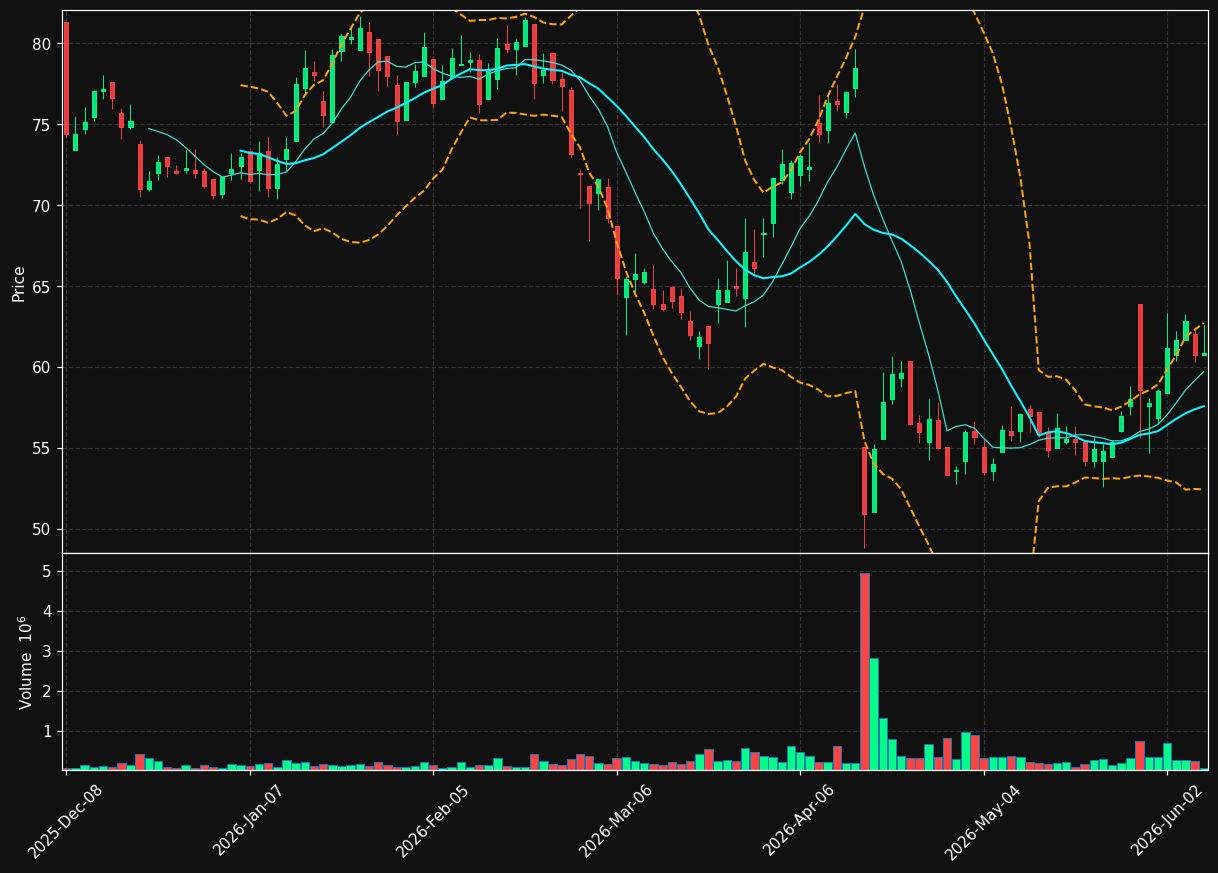Click the 80 price tick label

tap(42, 44)
